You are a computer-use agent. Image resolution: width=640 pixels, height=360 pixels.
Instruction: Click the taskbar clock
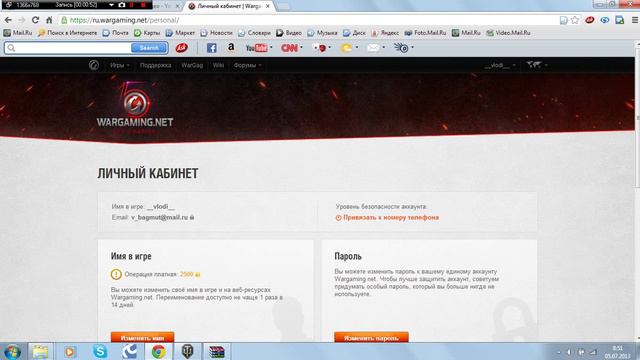tap(617, 352)
